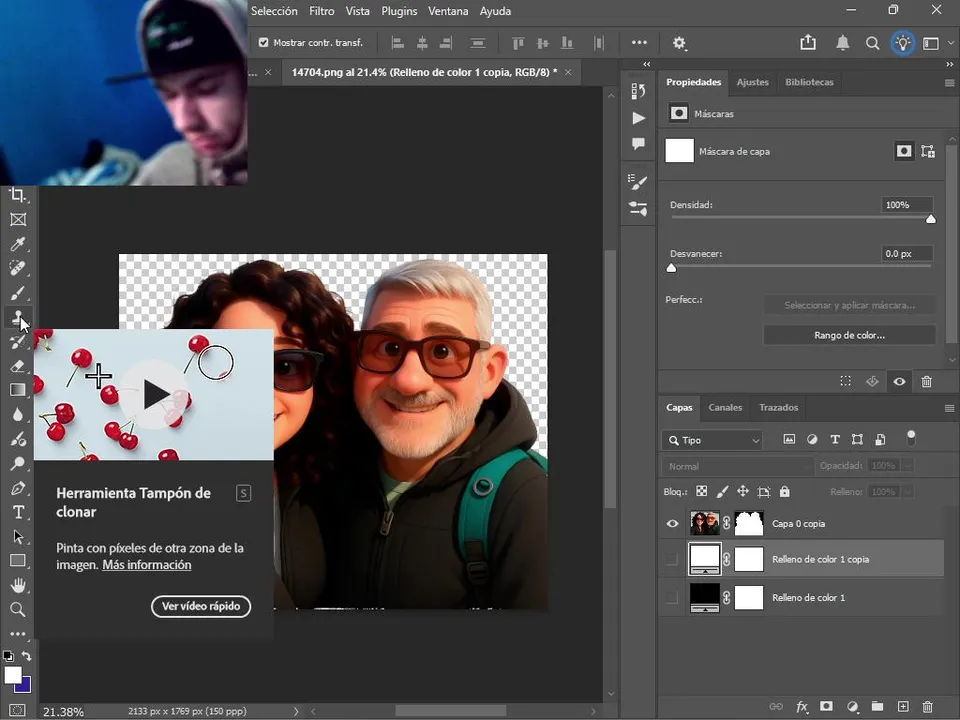Open more alignment options ellipsis
This screenshot has height=720, width=960.
639,42
